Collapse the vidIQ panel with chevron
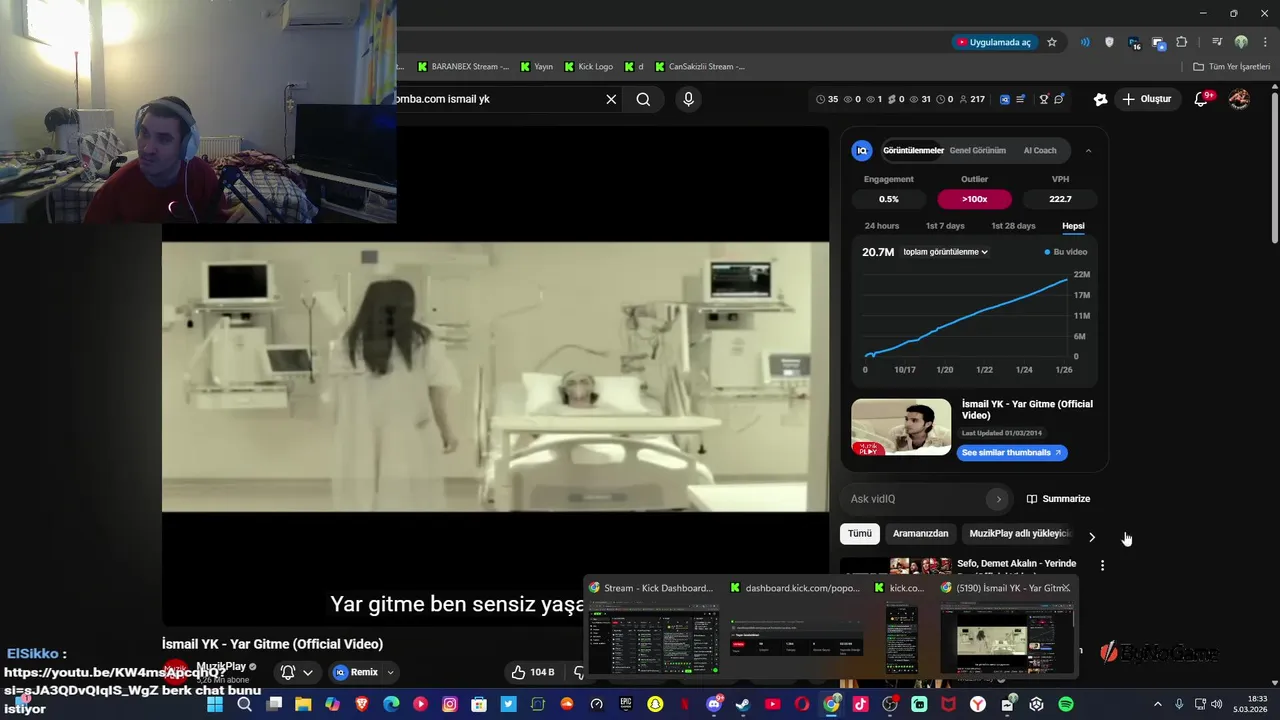 click(1088, 150)
